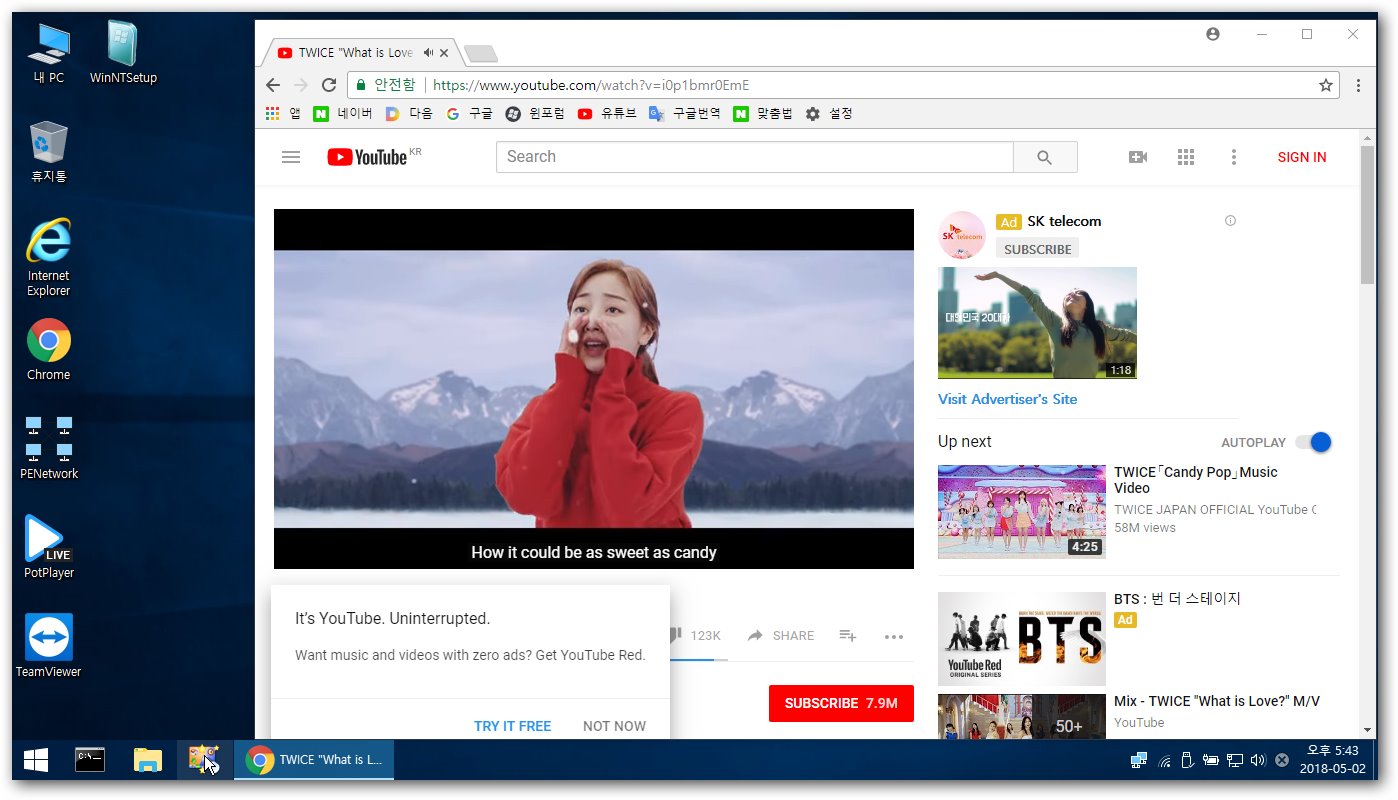The width and height of the screenshot is (1398, 800).
Task: Share the video via SHARE button
Action: pos(781,635)
